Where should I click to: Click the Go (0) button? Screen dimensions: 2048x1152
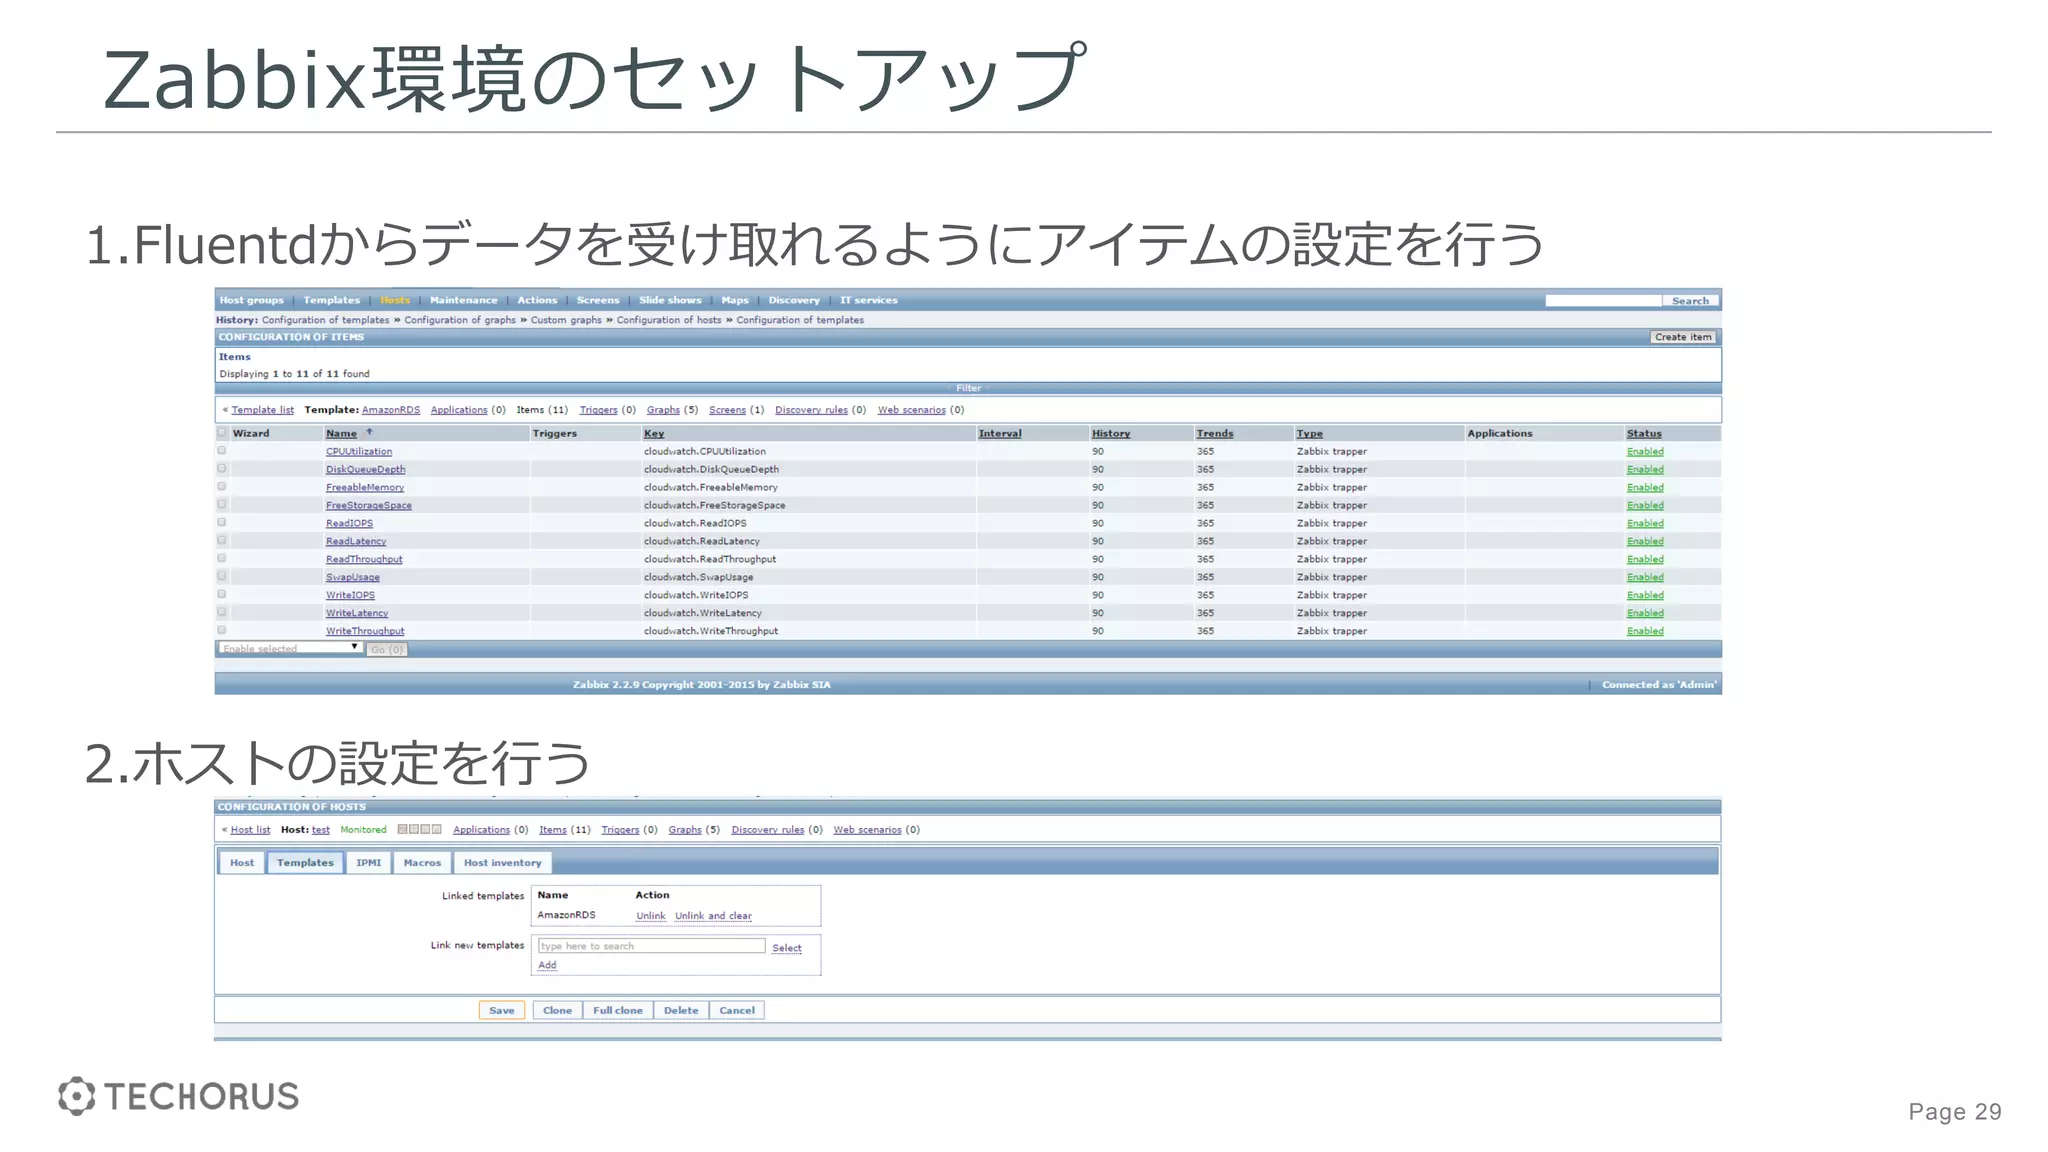[387, 650]
